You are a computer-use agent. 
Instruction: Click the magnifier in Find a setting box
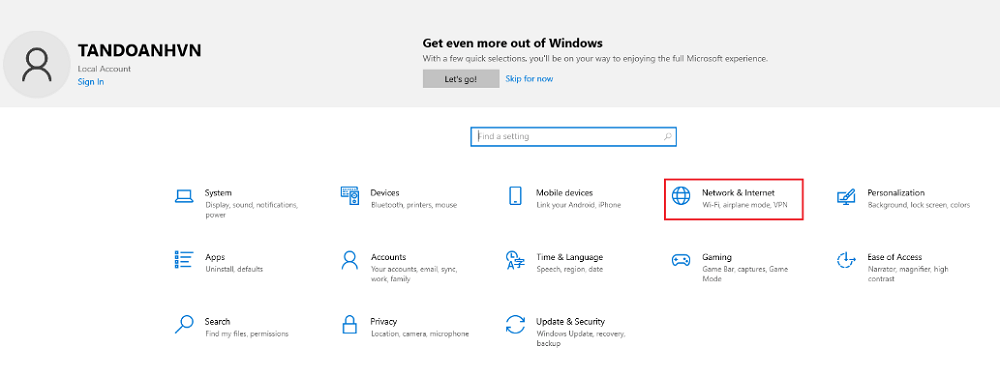(x=667, y=136)
